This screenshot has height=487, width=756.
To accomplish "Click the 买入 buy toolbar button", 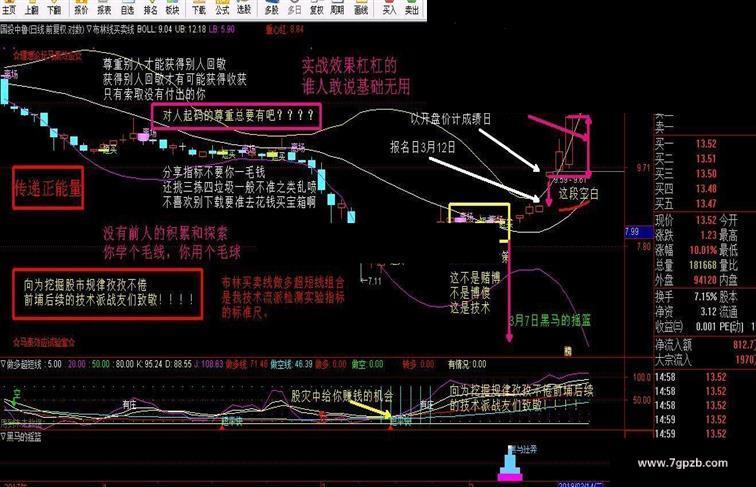I will tap(389, 9).
